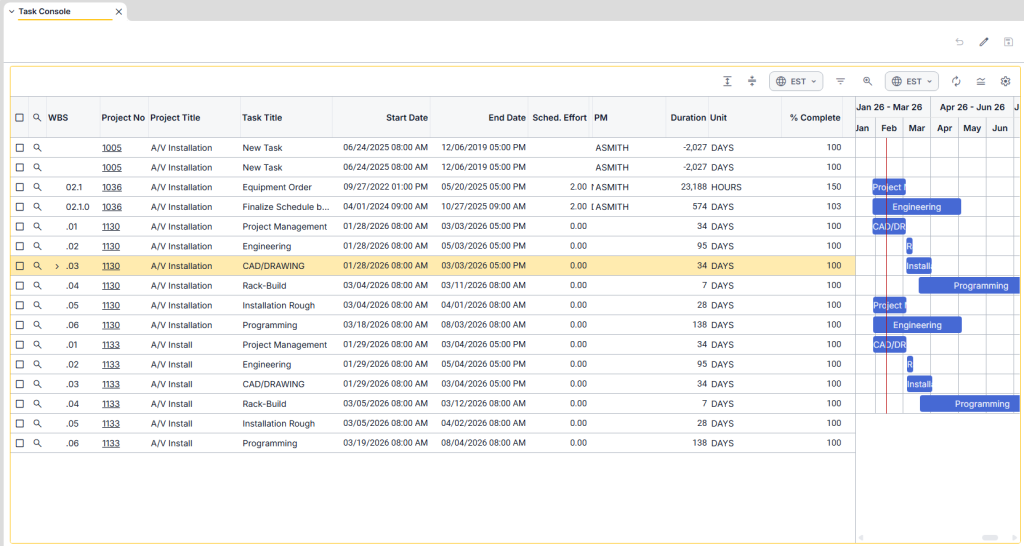The height and width of the screenshot is (546, 1024).
Task: Click the filter icon in grid toolbar
Action: (x=841, y=81)
